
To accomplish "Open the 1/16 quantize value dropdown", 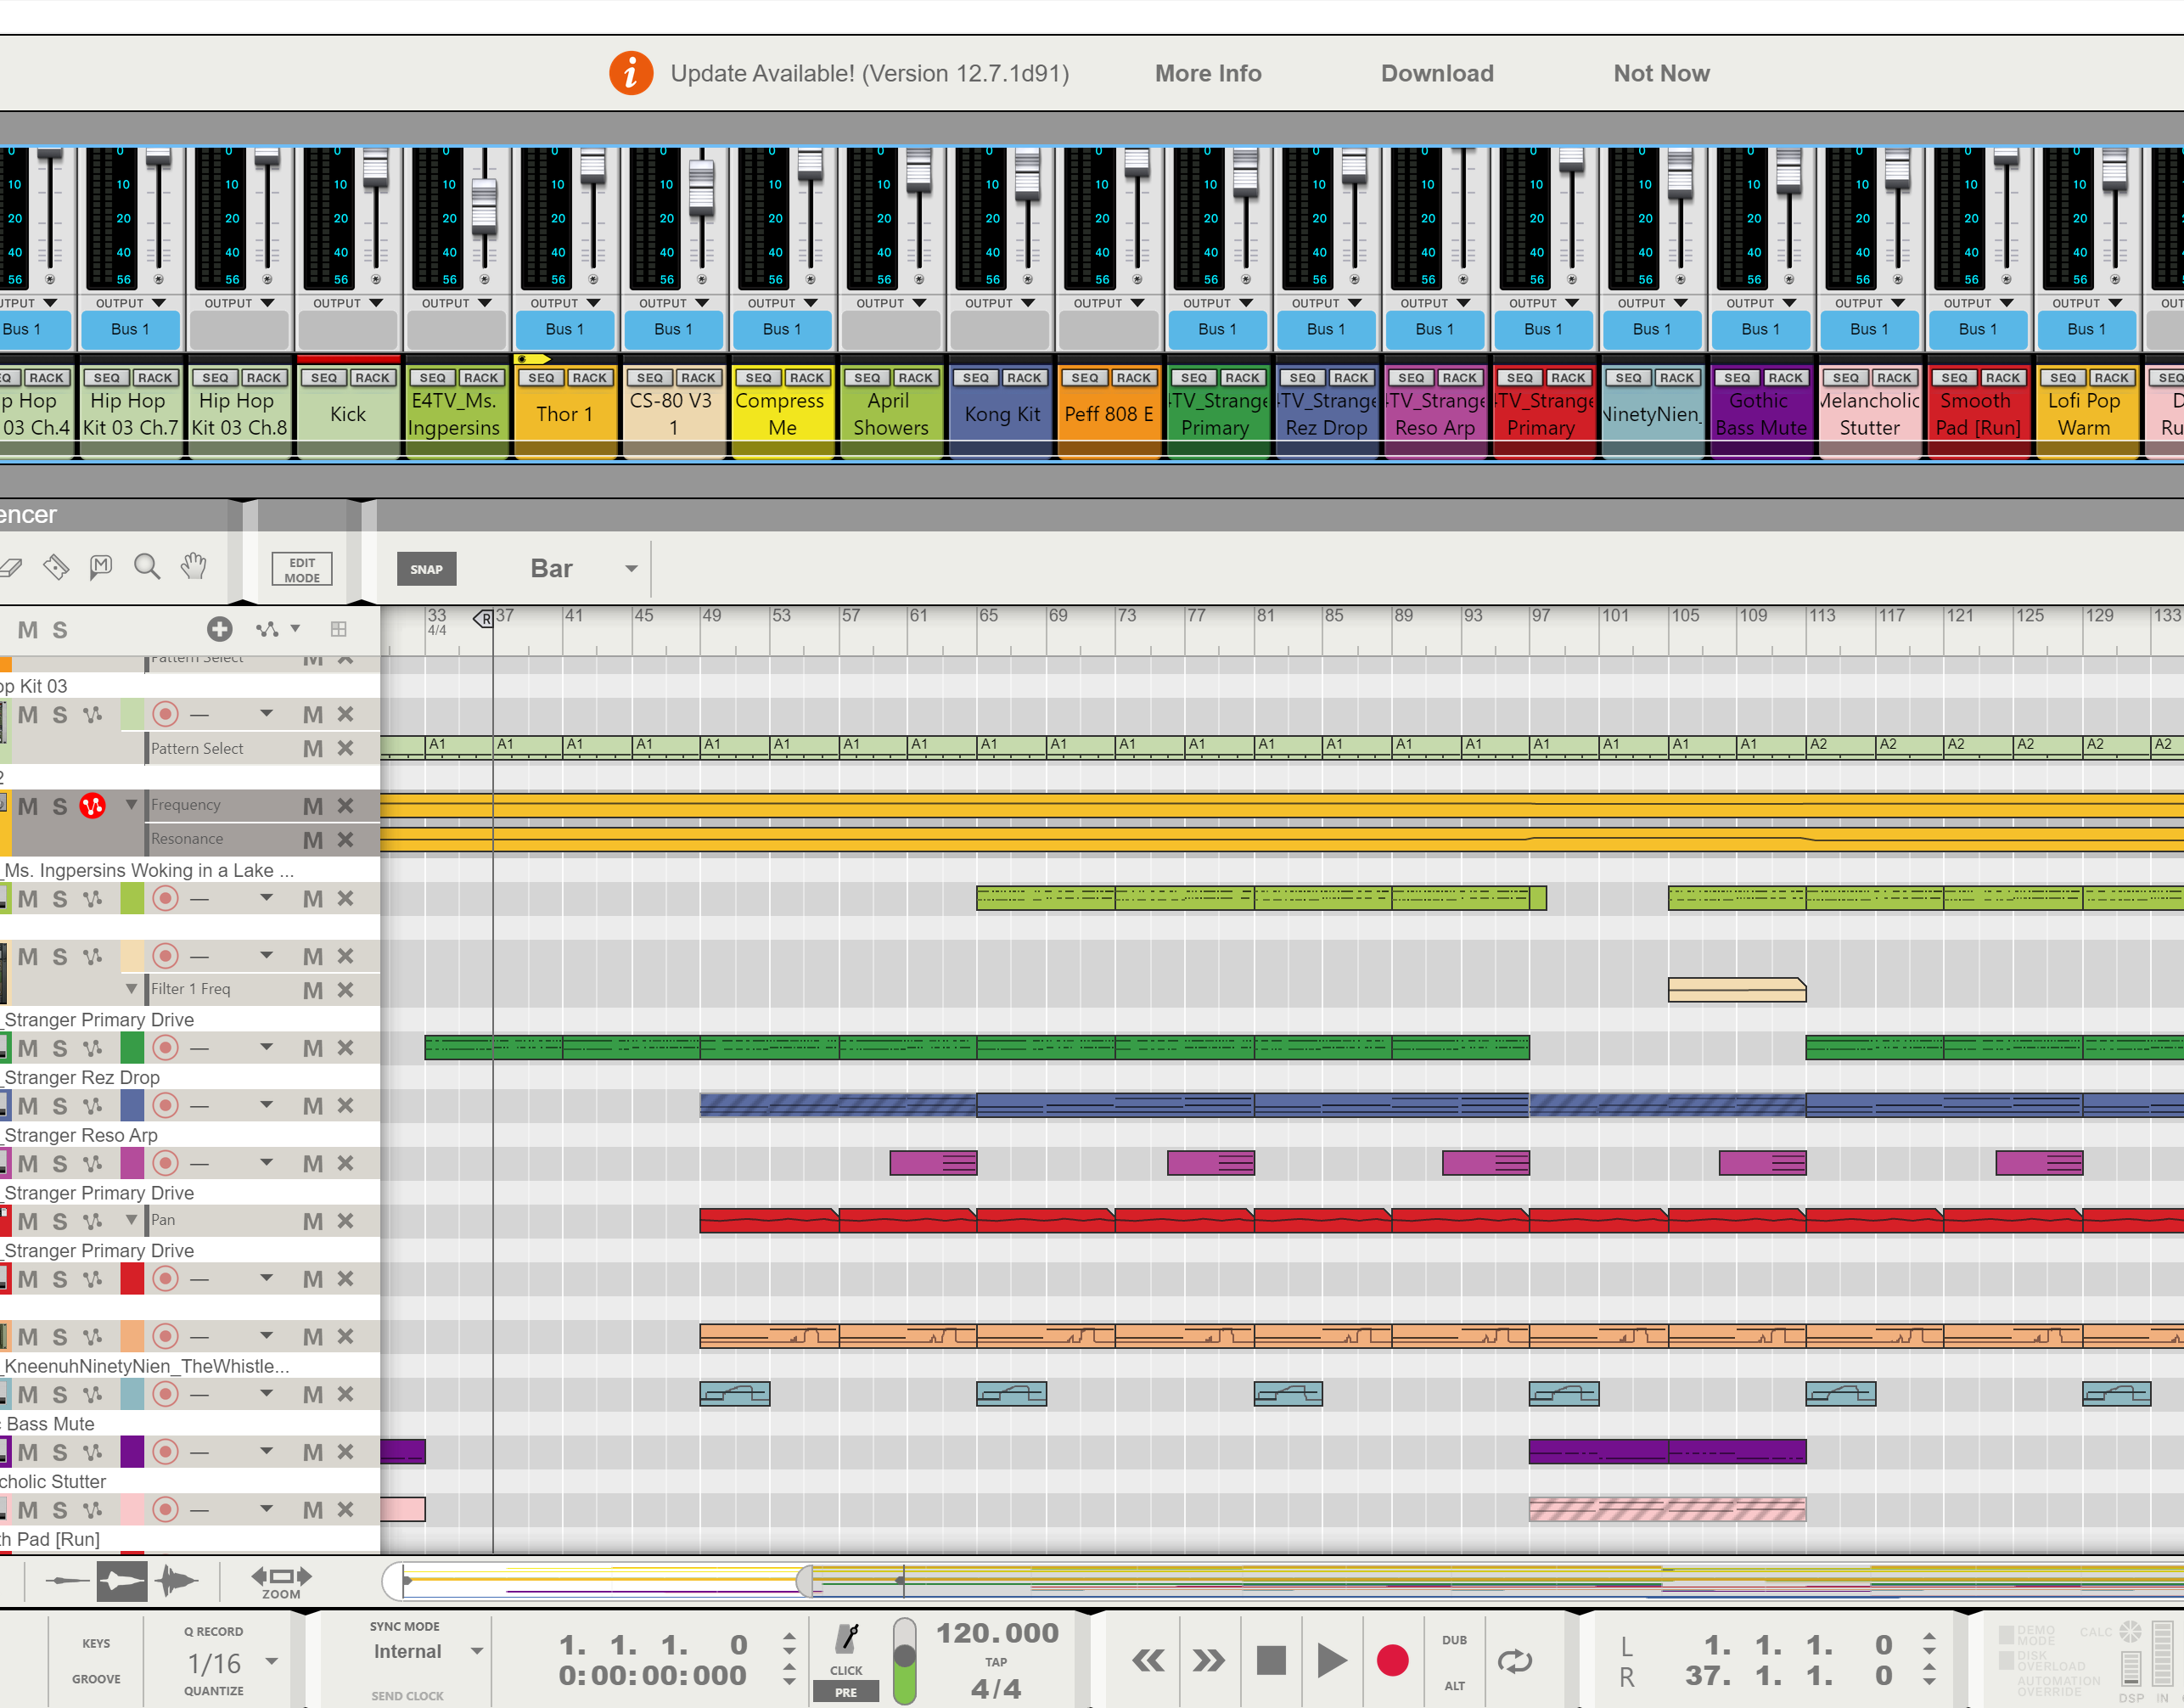I will click(271, 1661).
